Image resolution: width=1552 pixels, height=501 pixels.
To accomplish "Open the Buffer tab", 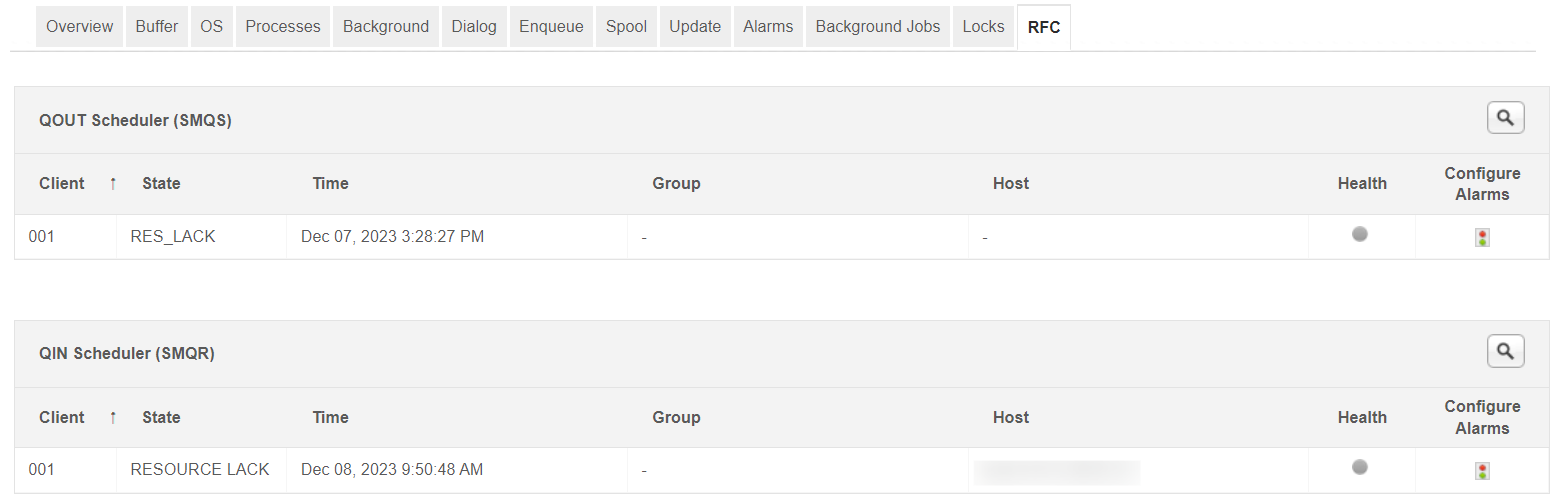I will [x=157, y=27].
